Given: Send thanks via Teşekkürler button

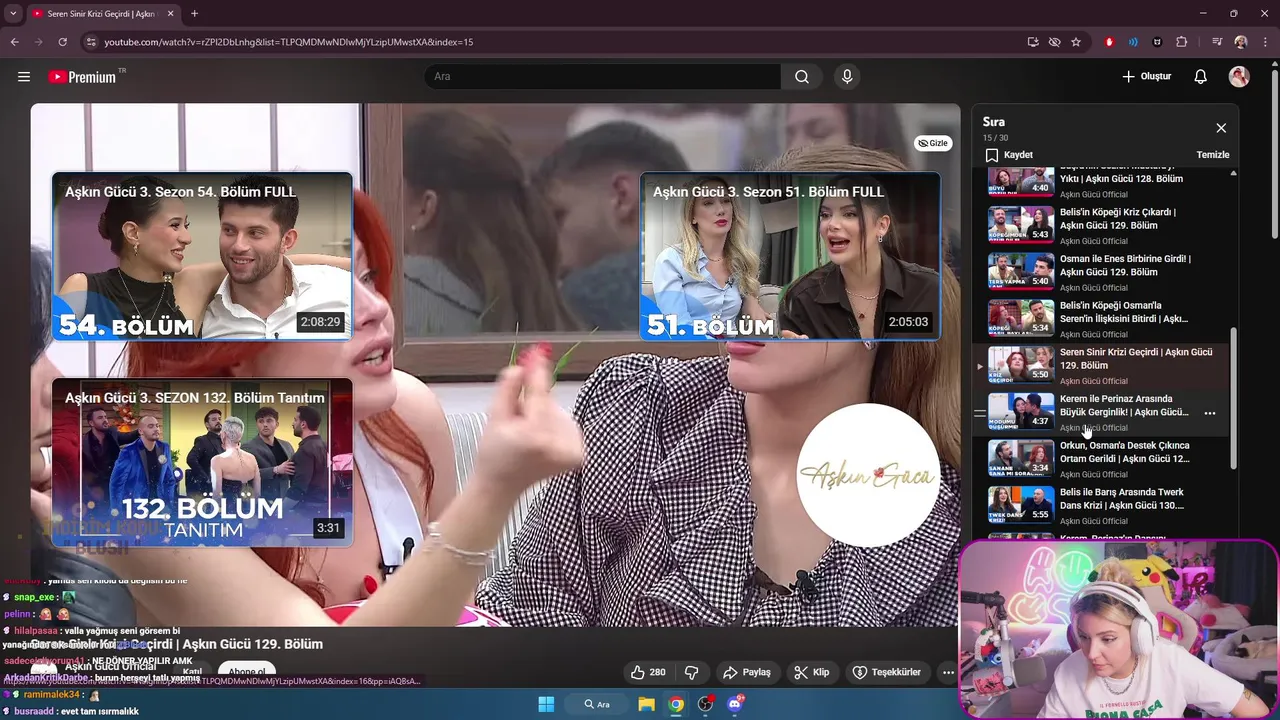Looking at the screenshot, I should pyautogui.click(x=886, y=672).
